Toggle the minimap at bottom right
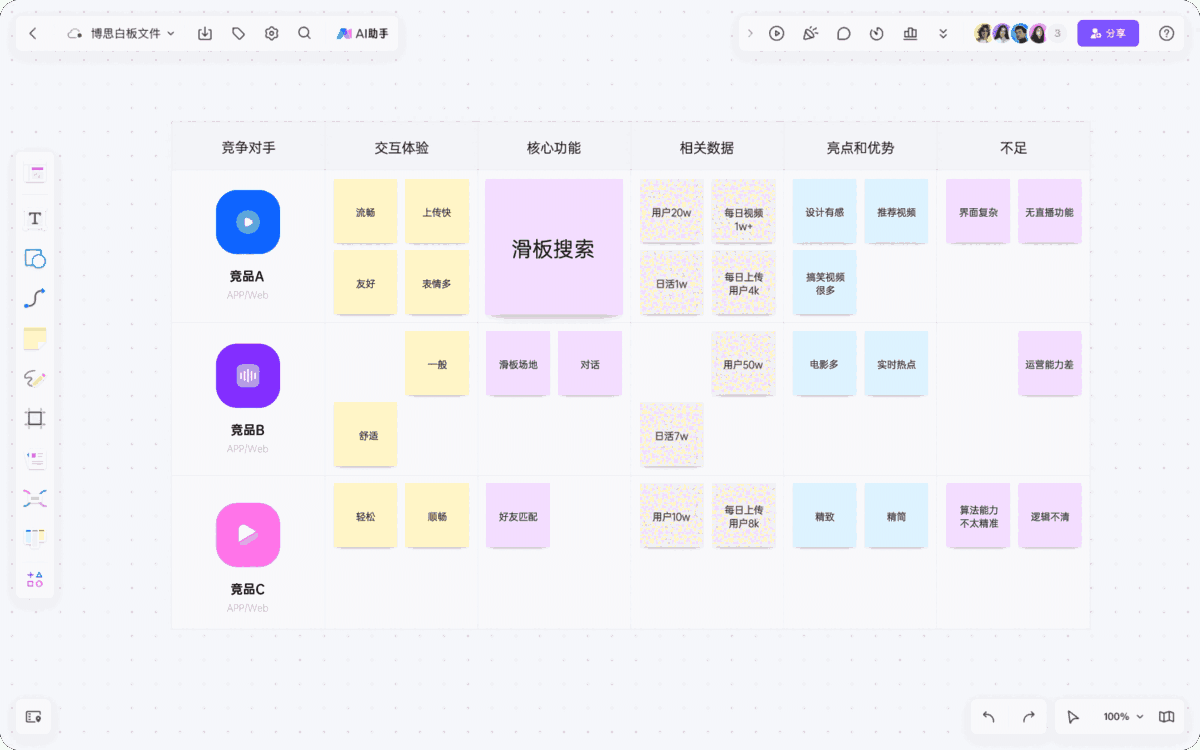This screenshot has width=1200, height=750. click(1166, 717)
